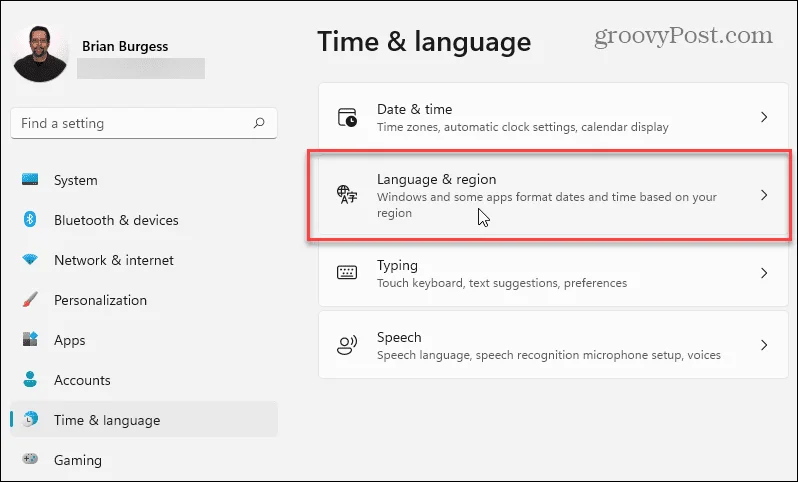Image resolution: width=798 pixels, height=482 pixels.
Task: Click the Brian Burgess account name
Action: click(125, 46)
